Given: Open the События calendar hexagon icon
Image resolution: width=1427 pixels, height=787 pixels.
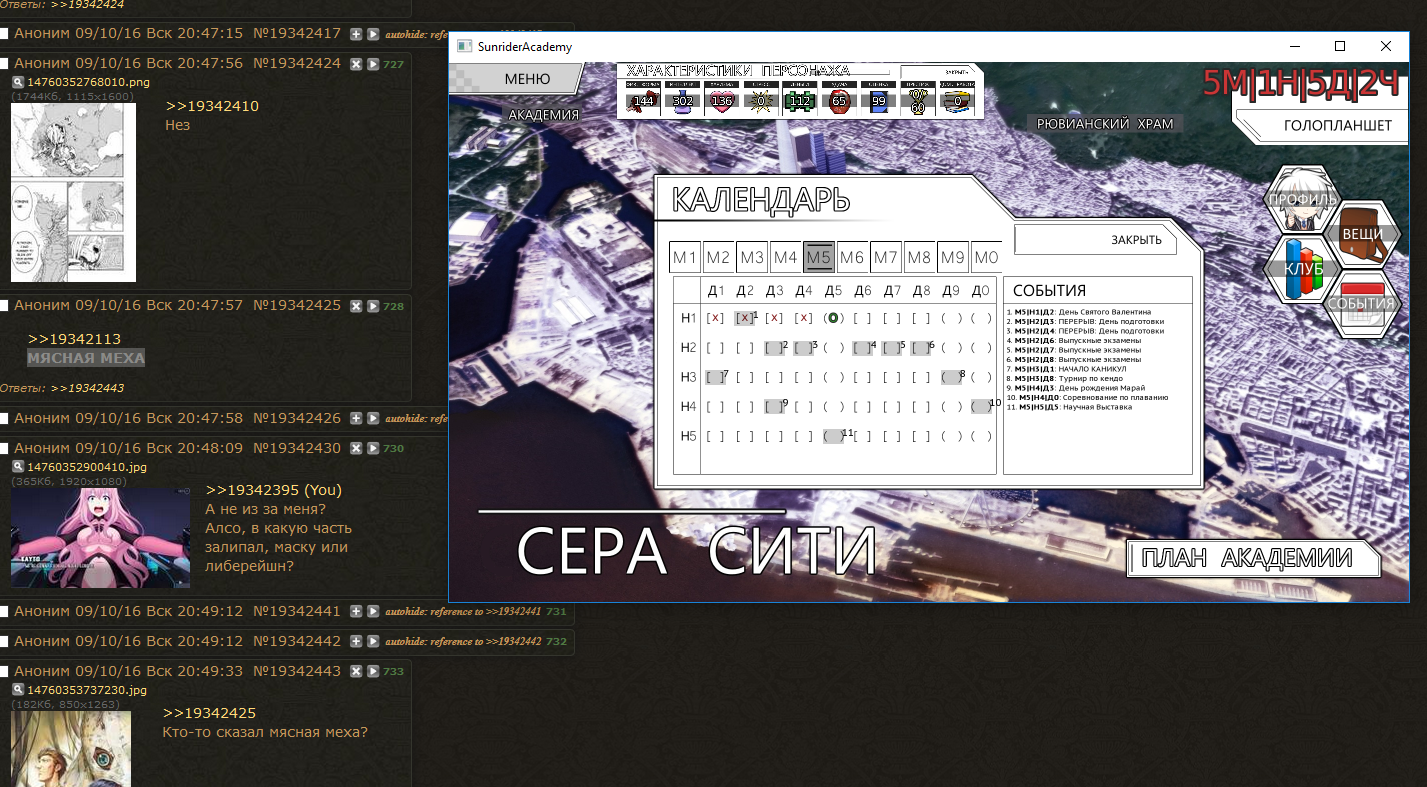Looking at the screenshot, I should [1362, 303].
